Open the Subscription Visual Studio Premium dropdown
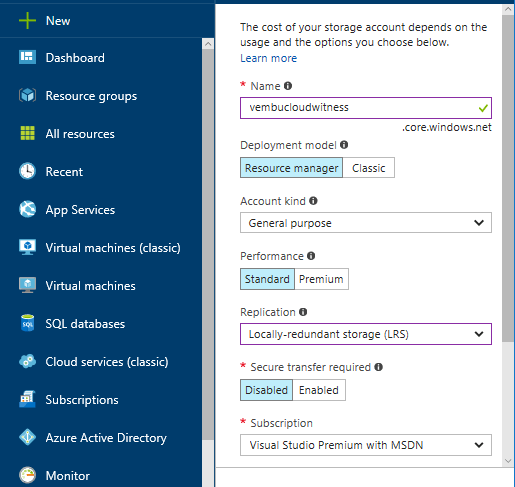Screen dimensions: 515x487 coord(366,445)
